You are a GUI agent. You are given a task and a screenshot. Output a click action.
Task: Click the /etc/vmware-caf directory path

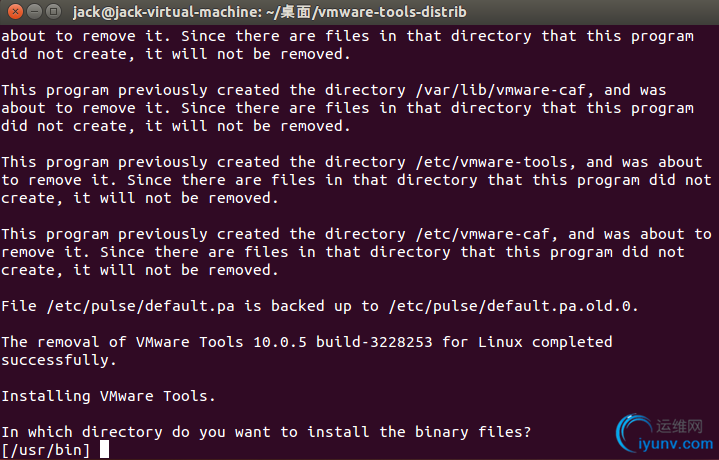(482, 234)
